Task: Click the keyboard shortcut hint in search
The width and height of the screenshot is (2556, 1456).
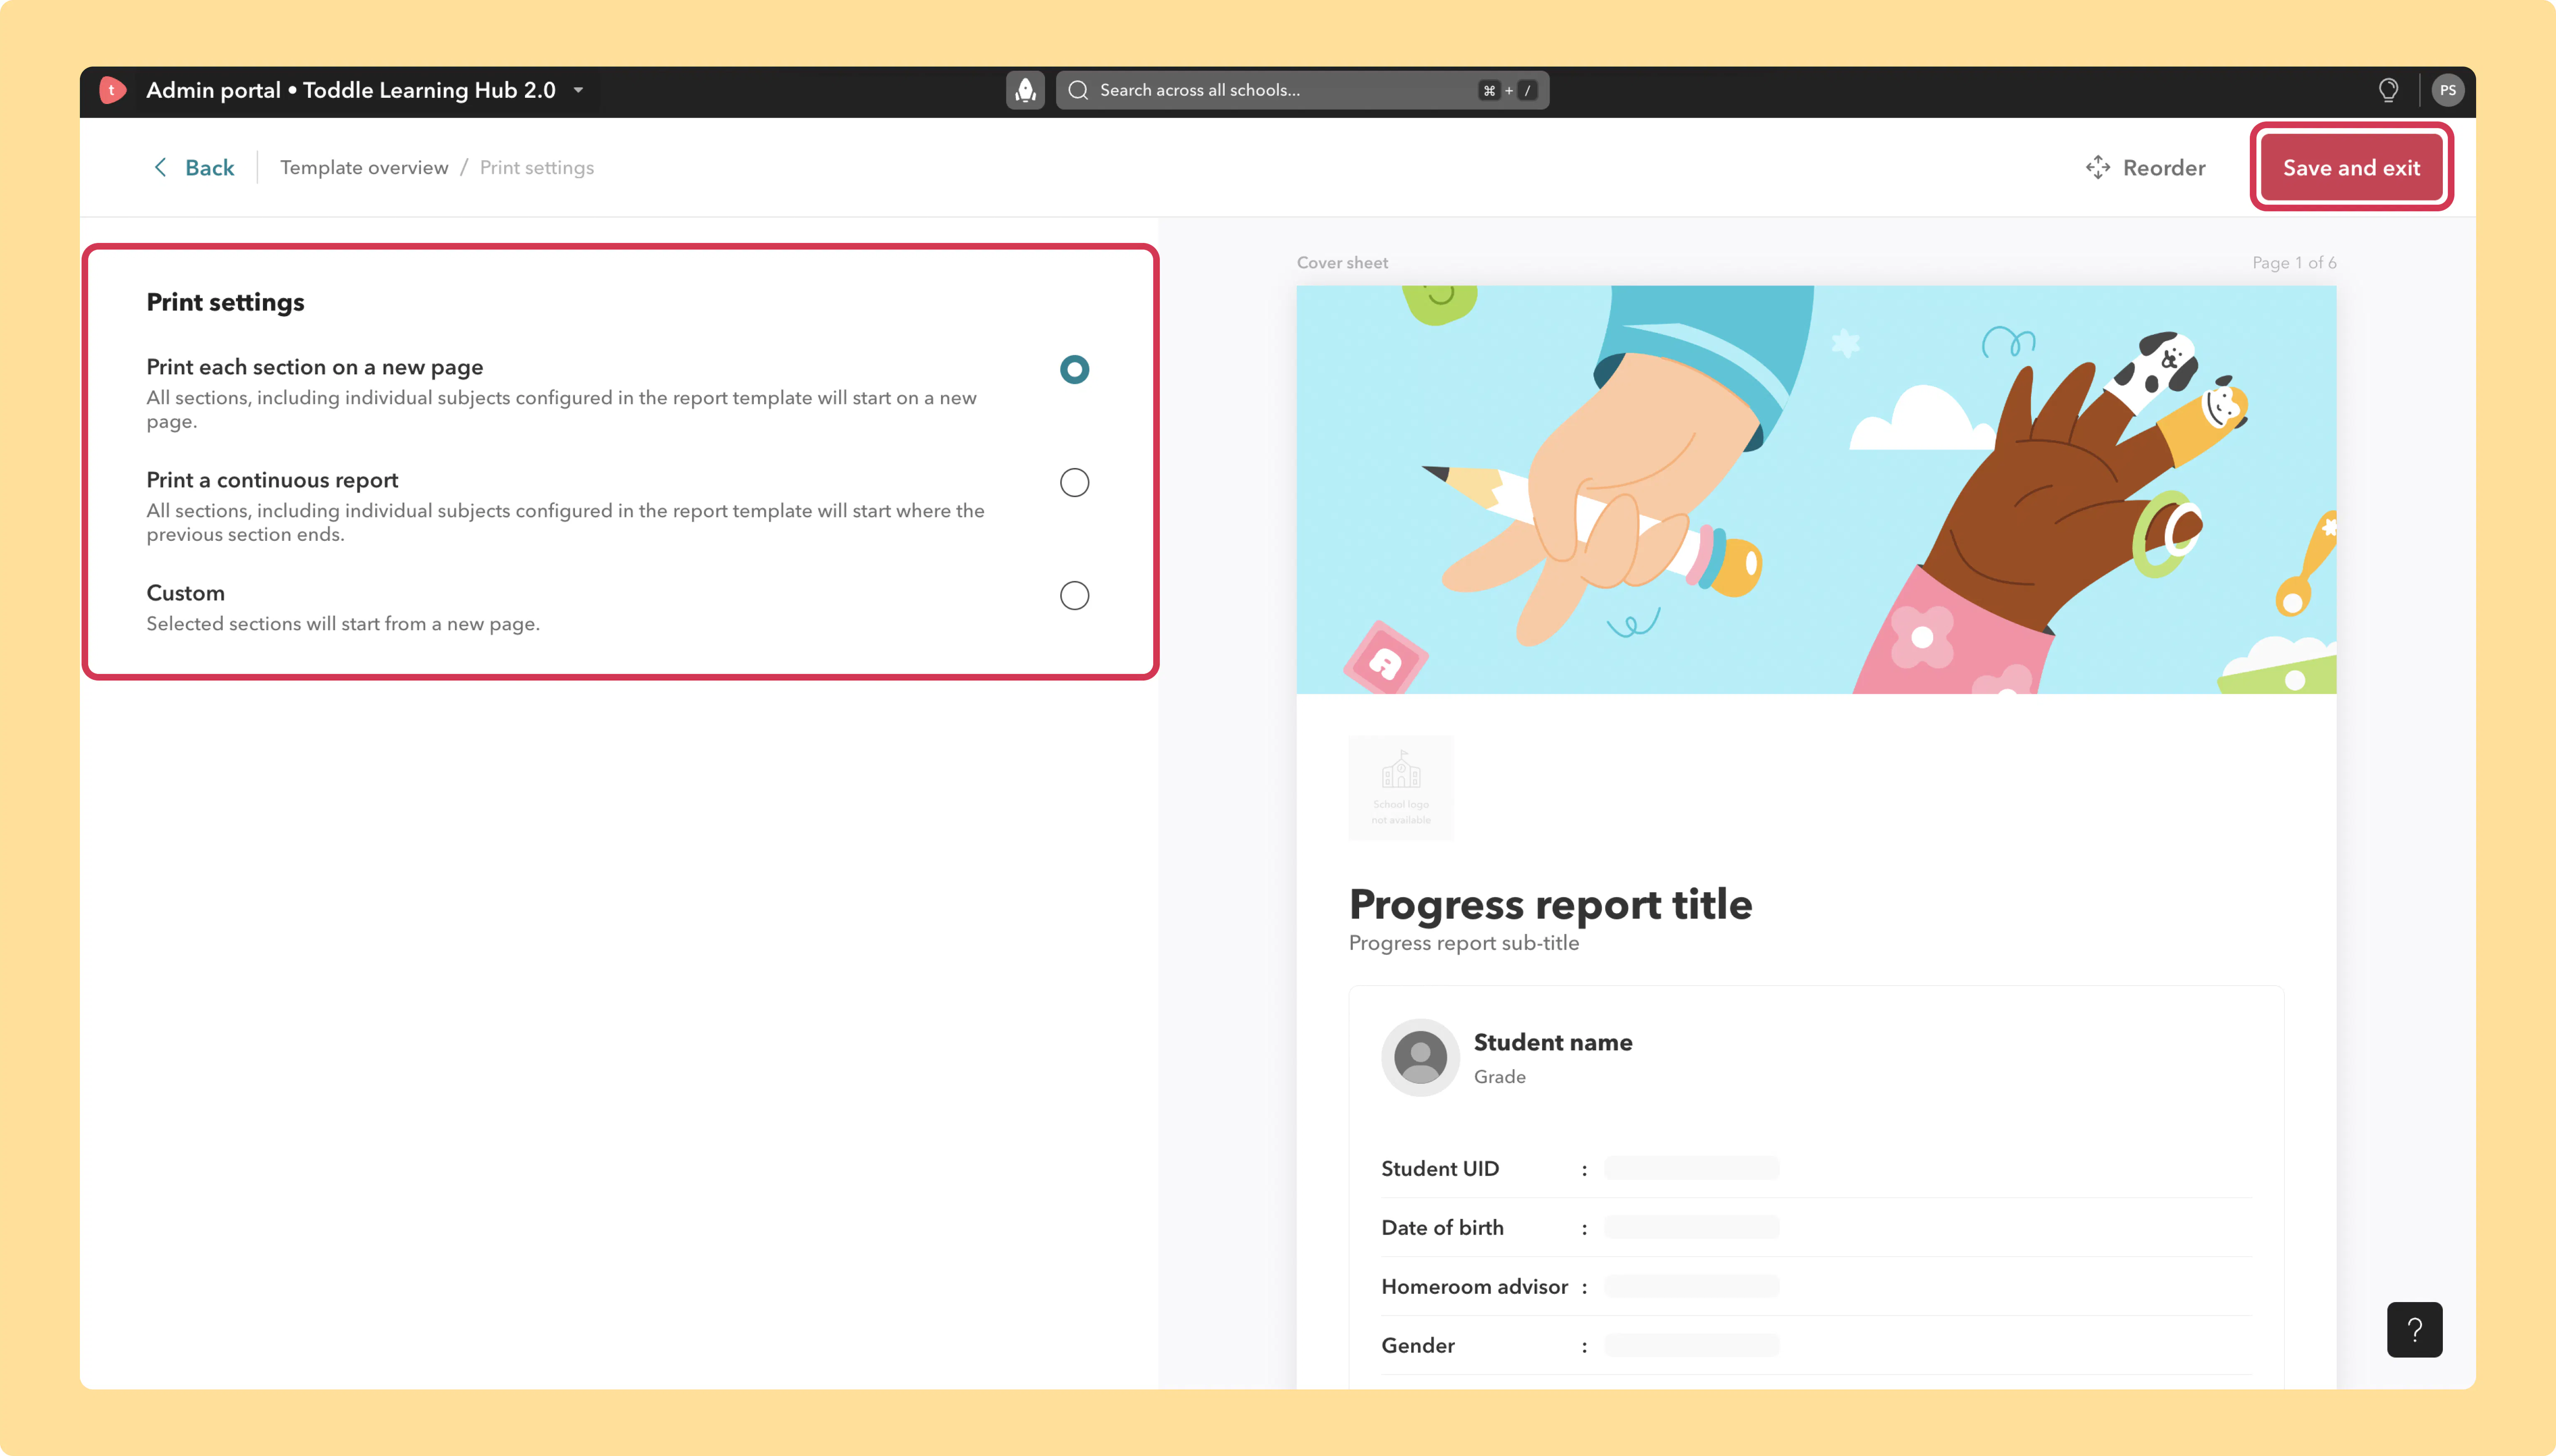Action: click(1508, 90)
